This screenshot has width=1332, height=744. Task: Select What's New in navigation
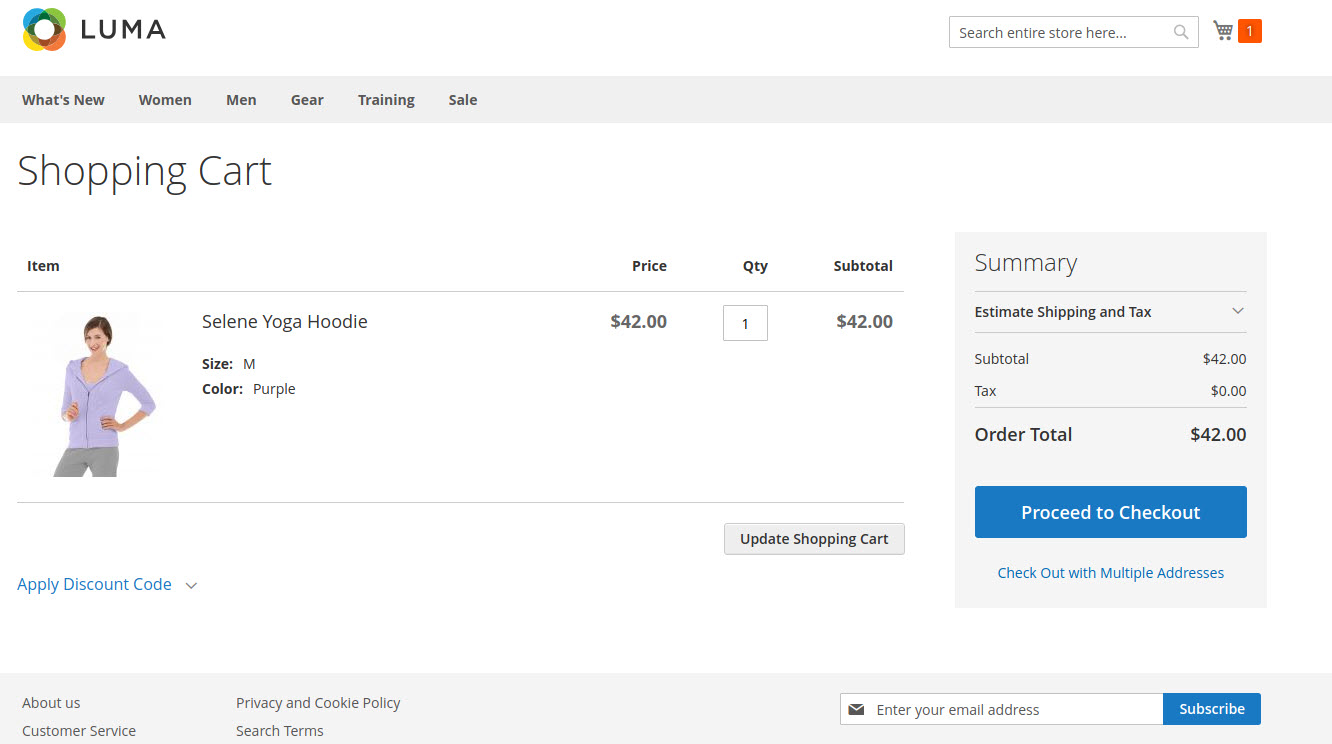coord(63,100)
